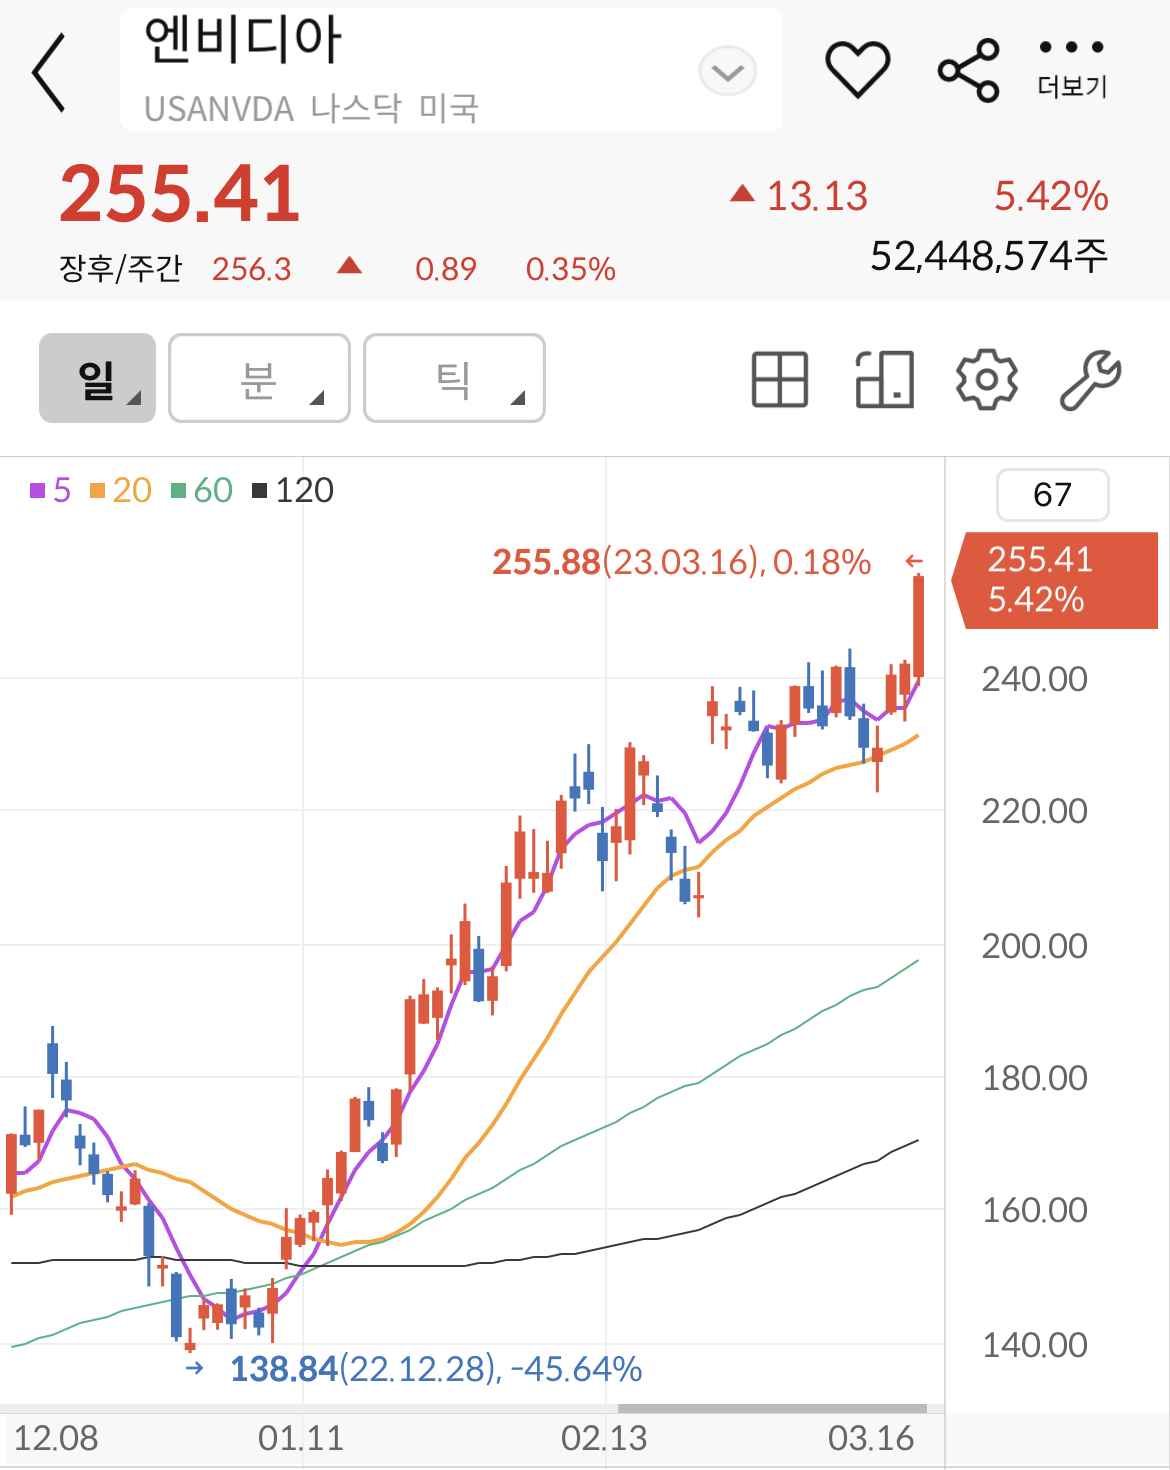Click the 03.16 date axis label
This screenshot has width=1170, height=1470.
pos(871,1438)
